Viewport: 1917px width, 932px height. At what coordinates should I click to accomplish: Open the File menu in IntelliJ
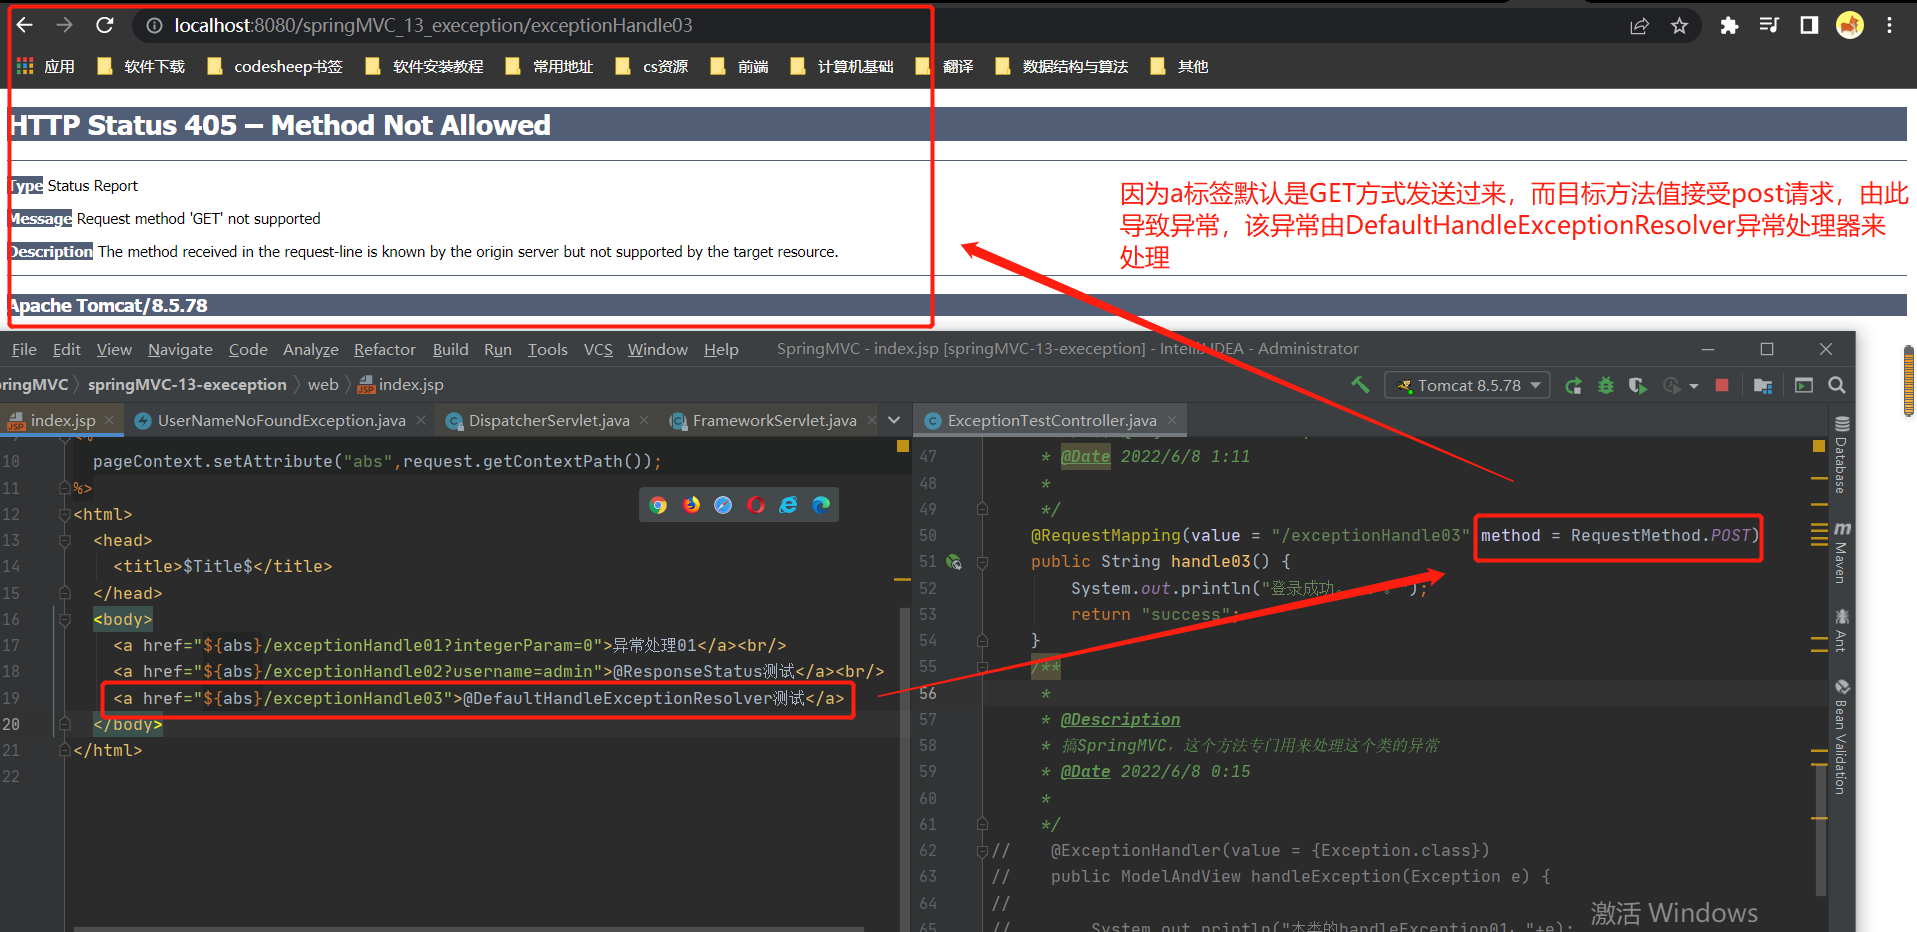coord(24,349)
